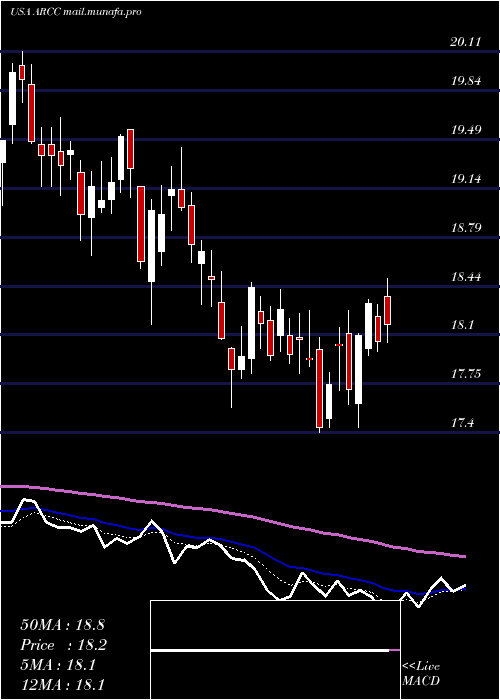
Task: Click the 18.1 price axis label
Action: point(462,325)
